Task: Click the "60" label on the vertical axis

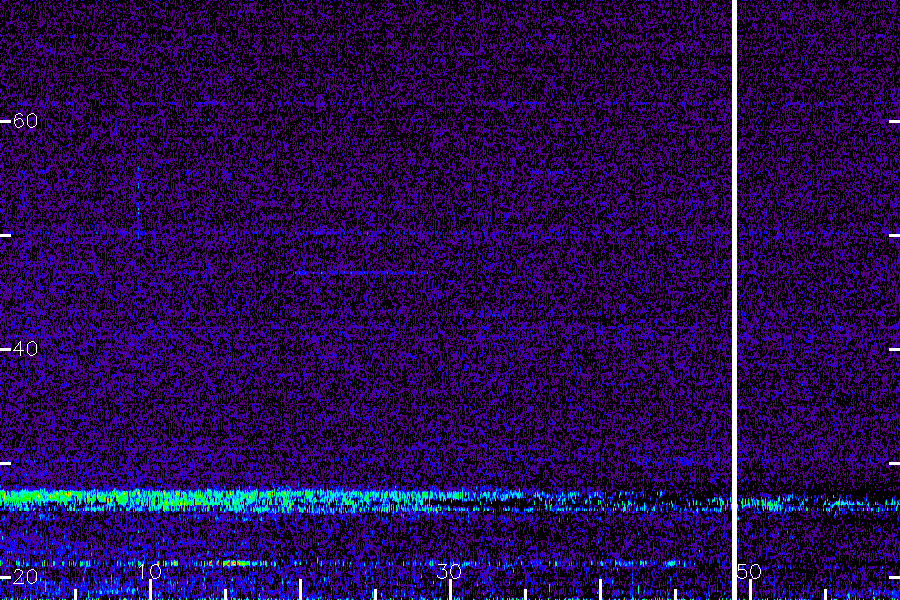Action: 25,121
